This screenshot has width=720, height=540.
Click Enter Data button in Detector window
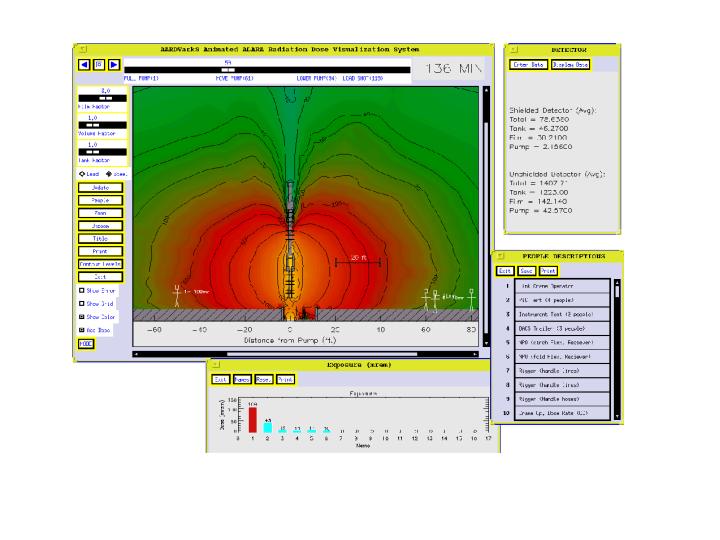tap(528, 65)
